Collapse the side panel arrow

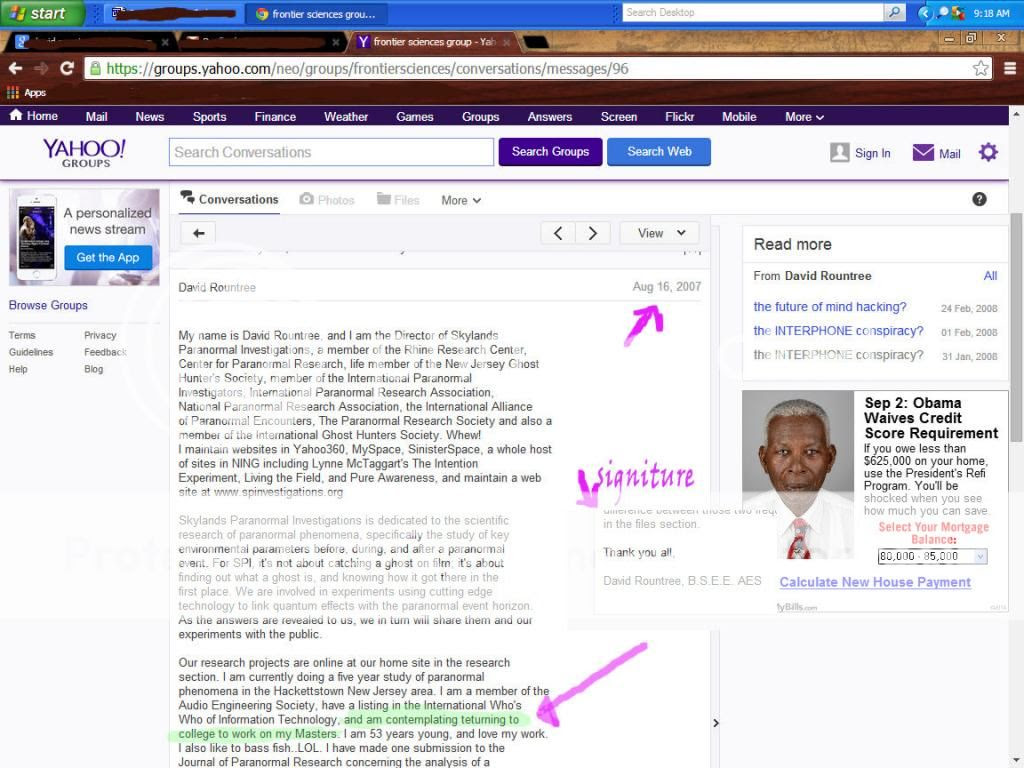tap(716, 723)
